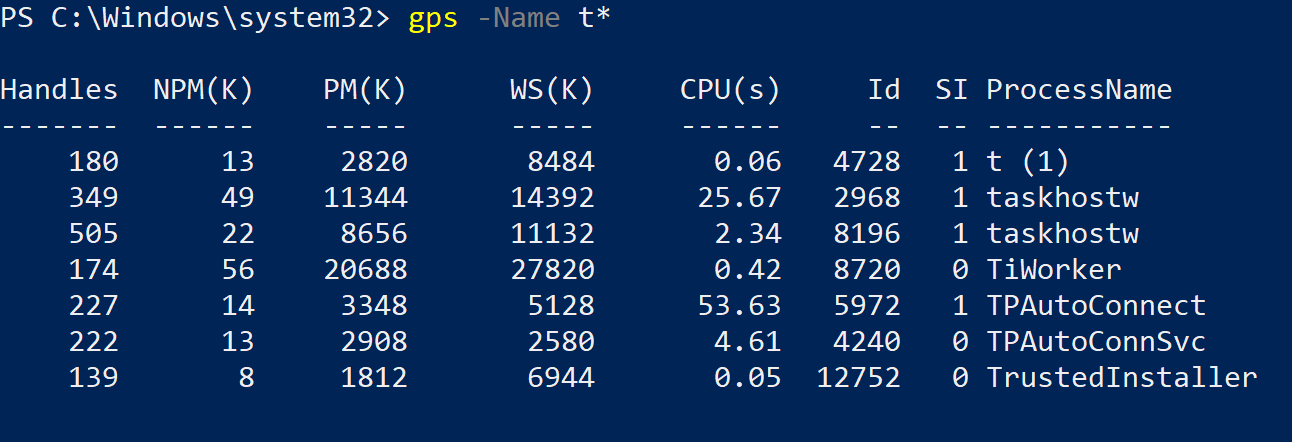Click Id value 5972
This screenshot has width=1292, height=442.
coord(867,306)
